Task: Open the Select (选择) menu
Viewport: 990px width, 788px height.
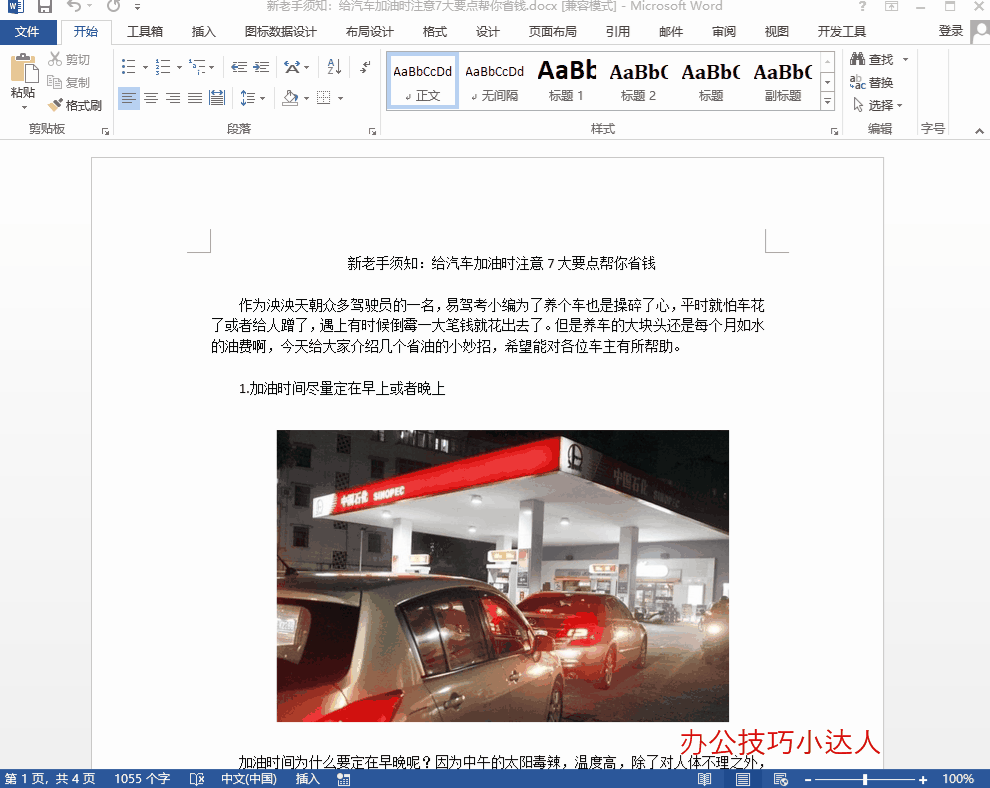Action: (878, 105)
